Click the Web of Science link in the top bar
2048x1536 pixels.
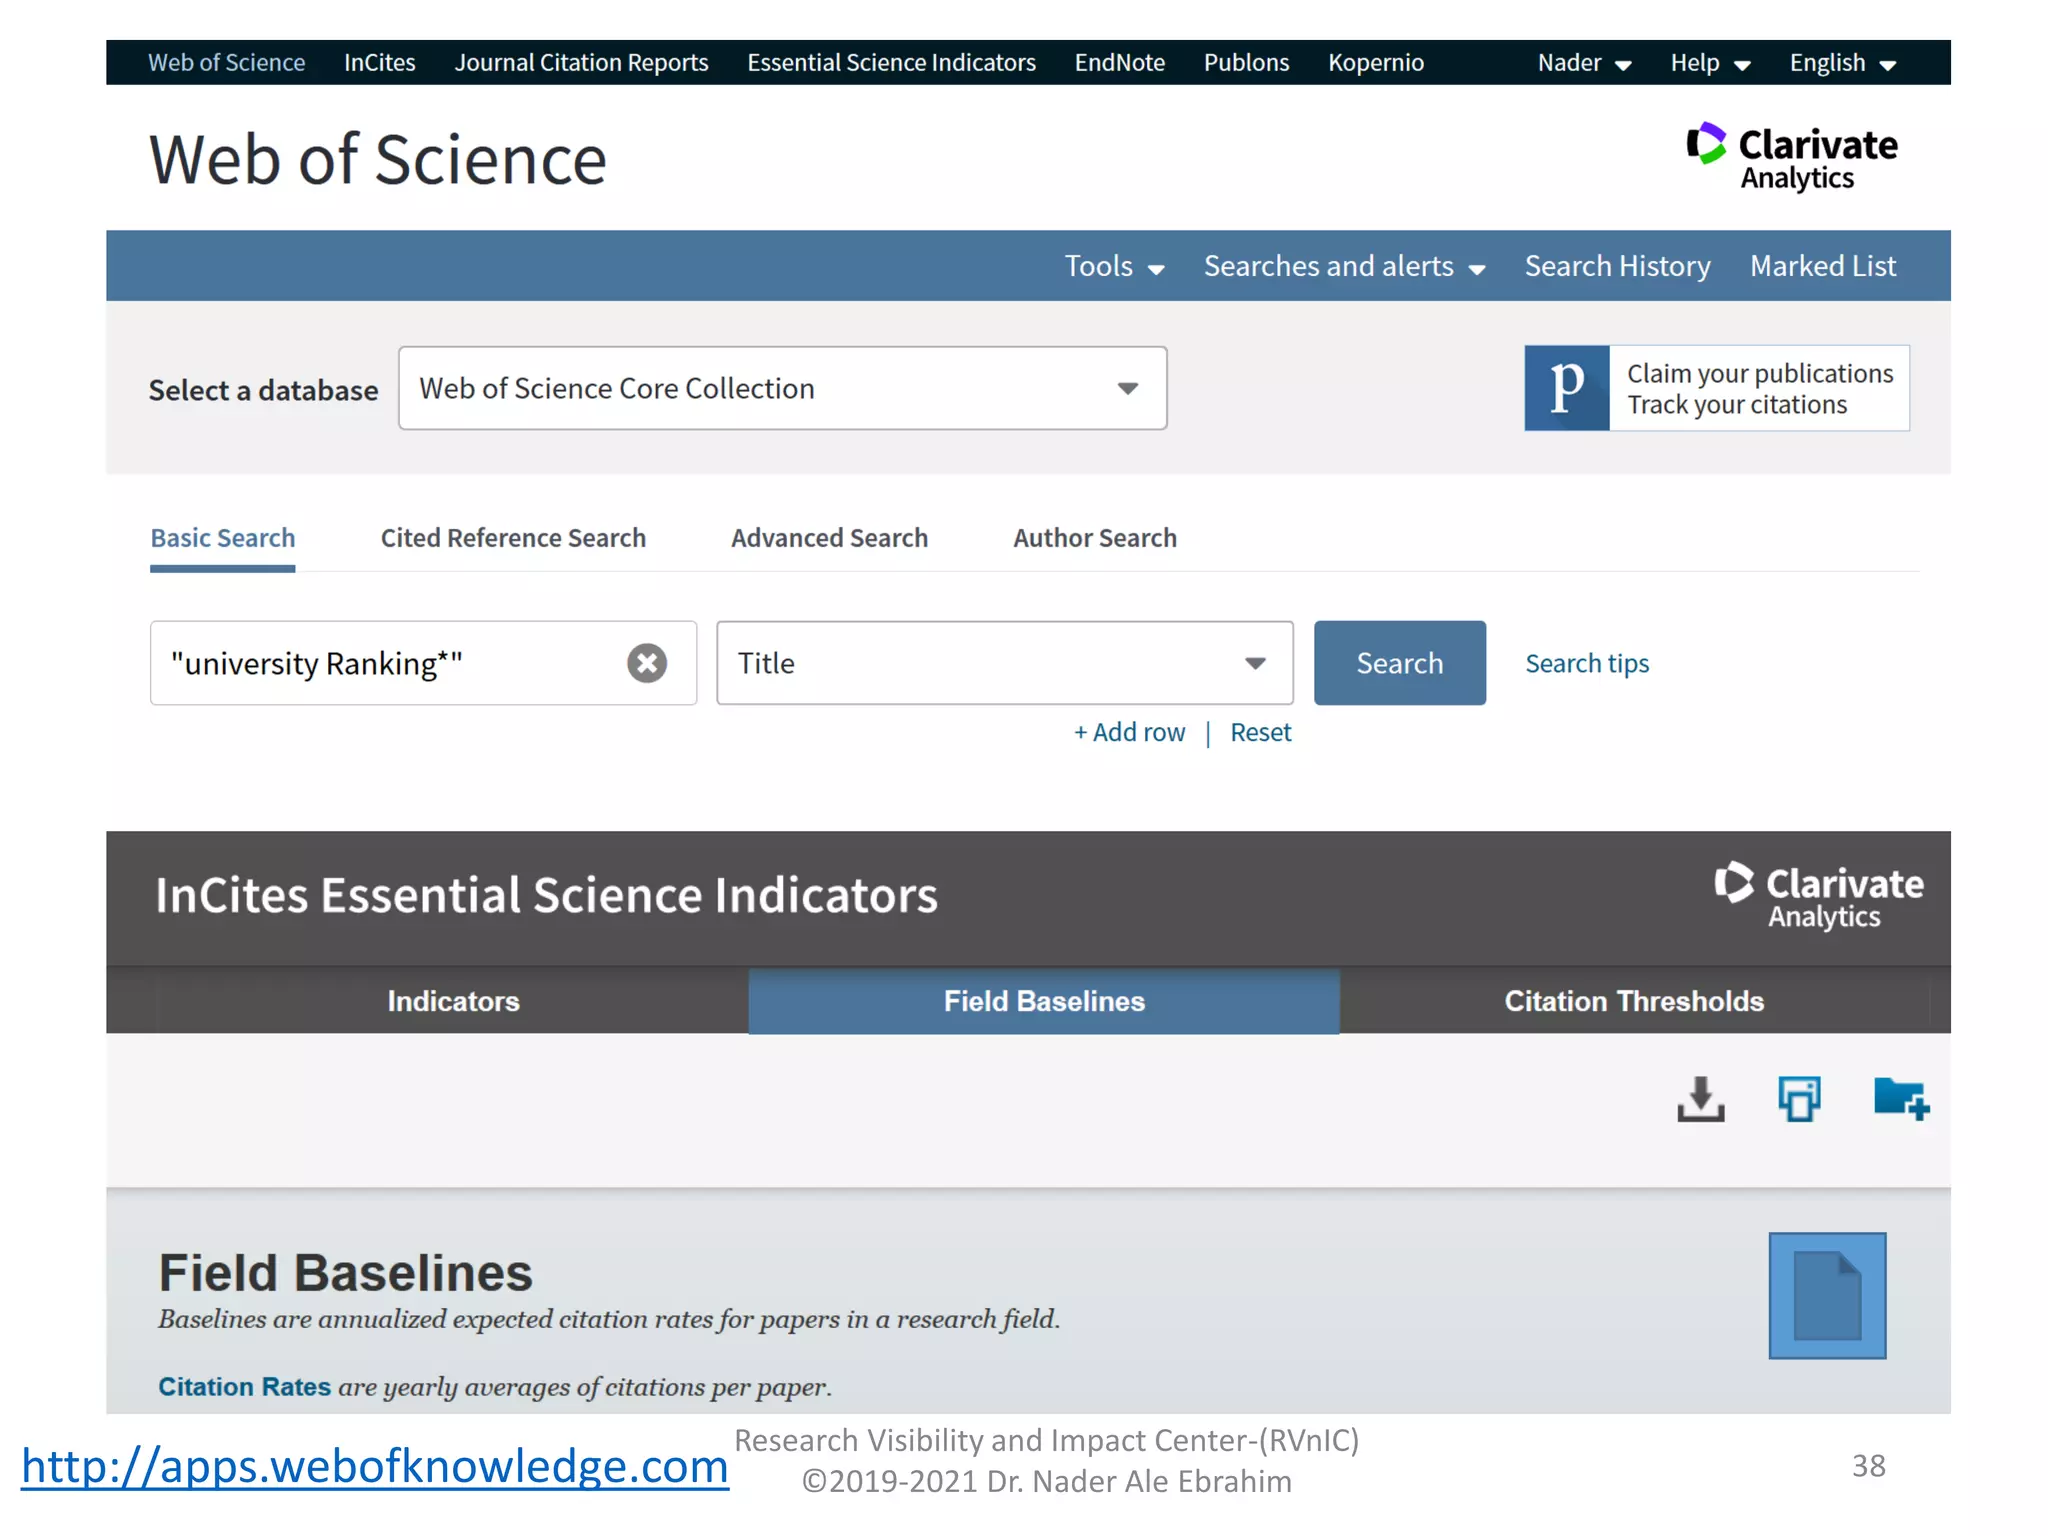[x=226, y=63]
